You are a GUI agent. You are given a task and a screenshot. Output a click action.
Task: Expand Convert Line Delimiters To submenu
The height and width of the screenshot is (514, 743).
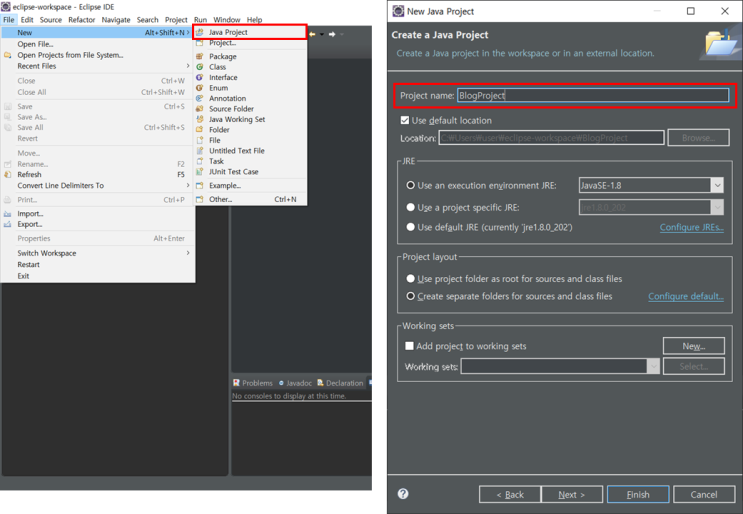[x=188, y=185]
